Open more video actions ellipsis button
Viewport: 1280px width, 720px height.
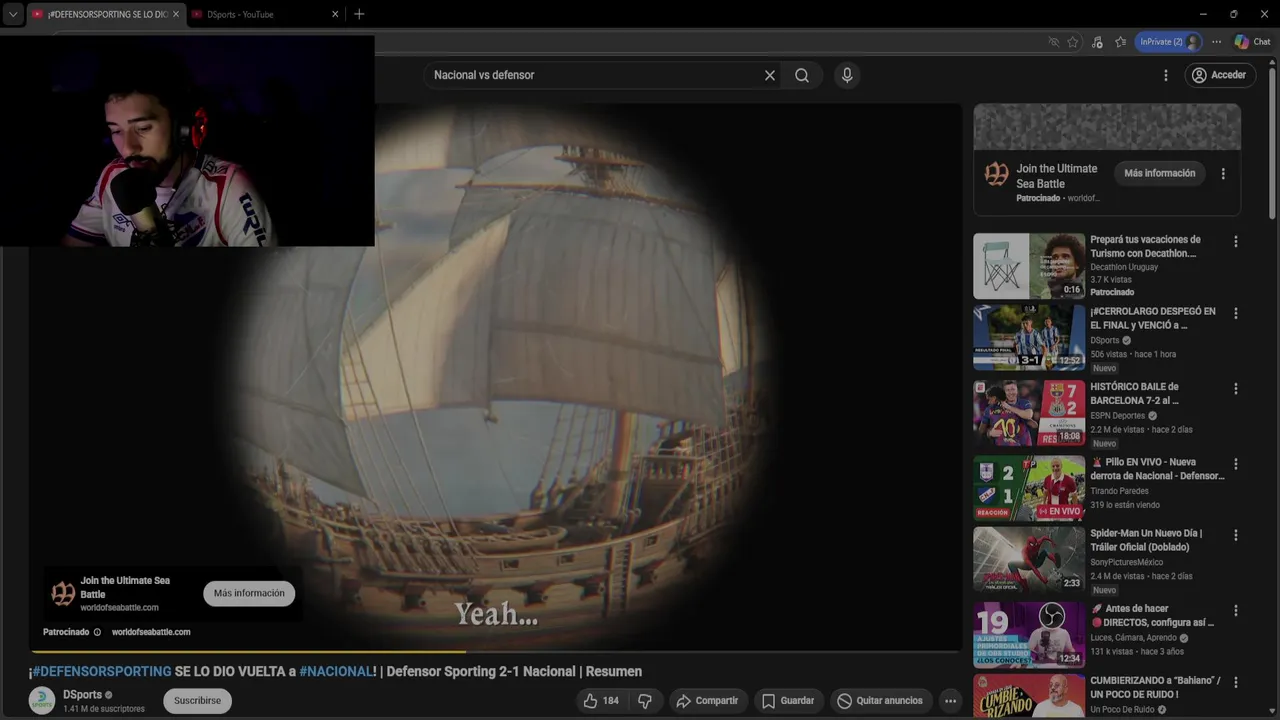[950, 701]
